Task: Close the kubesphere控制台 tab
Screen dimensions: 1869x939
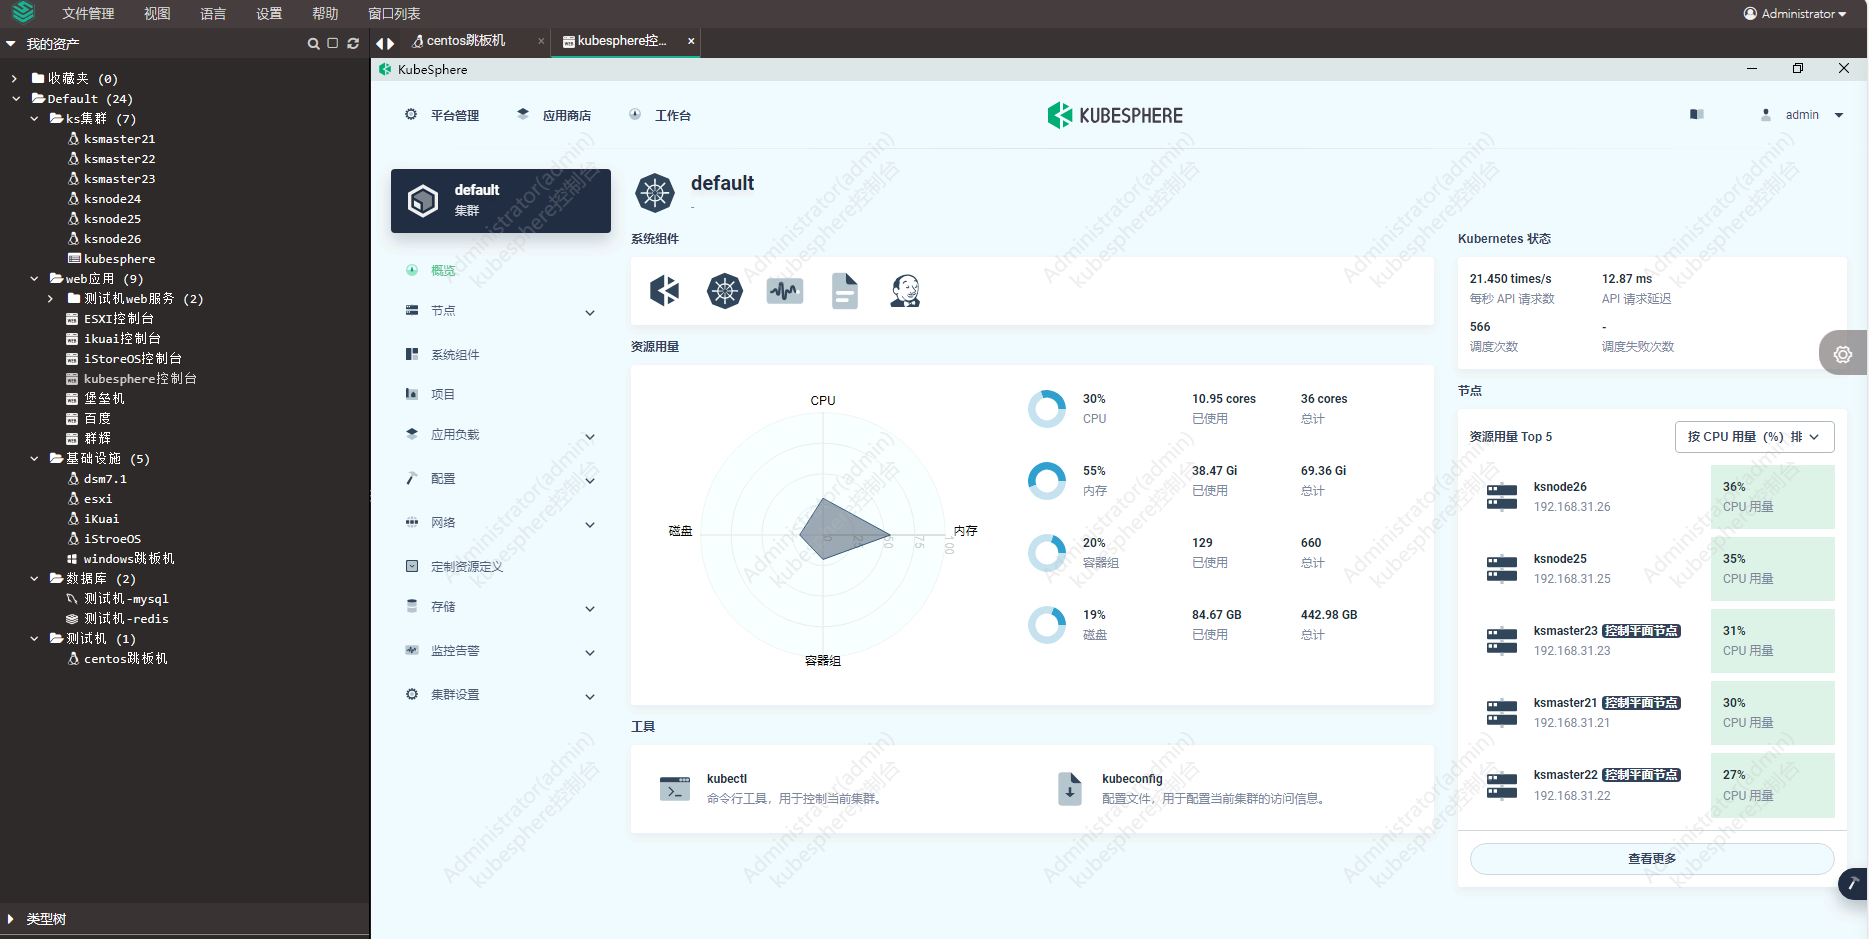Action: coord(691,41)
